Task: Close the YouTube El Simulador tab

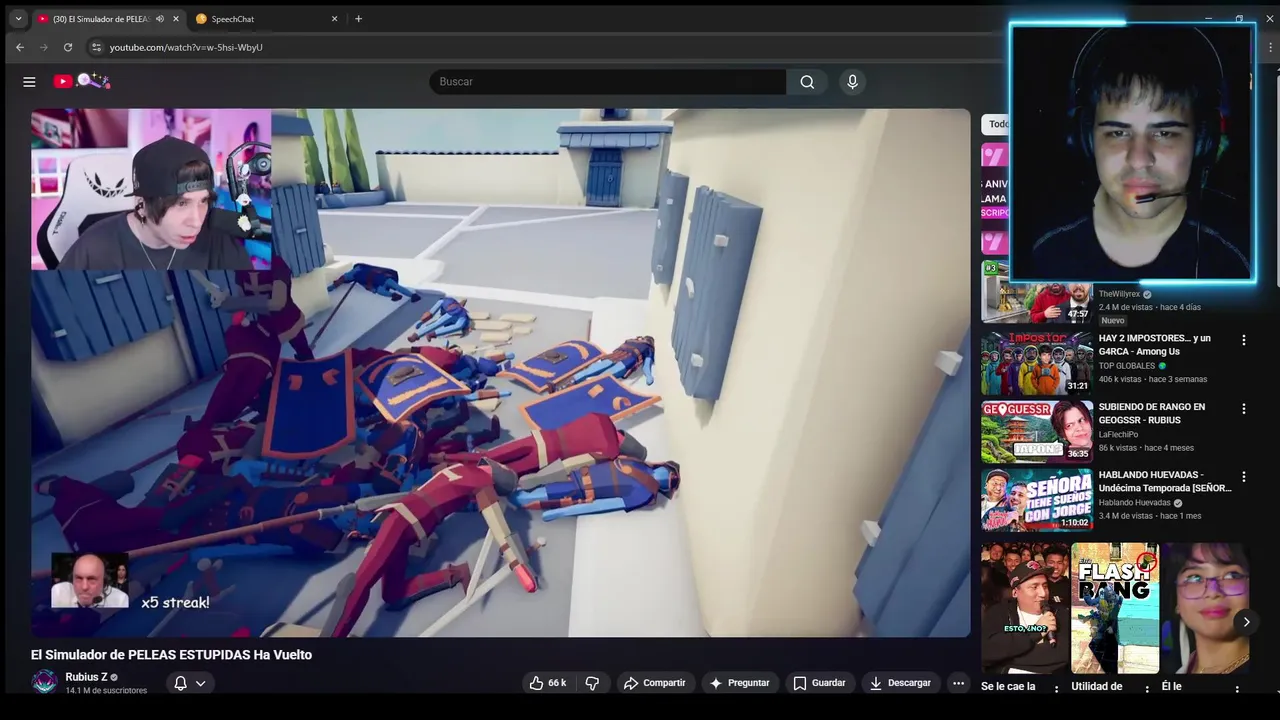Action: pos(177,19)
